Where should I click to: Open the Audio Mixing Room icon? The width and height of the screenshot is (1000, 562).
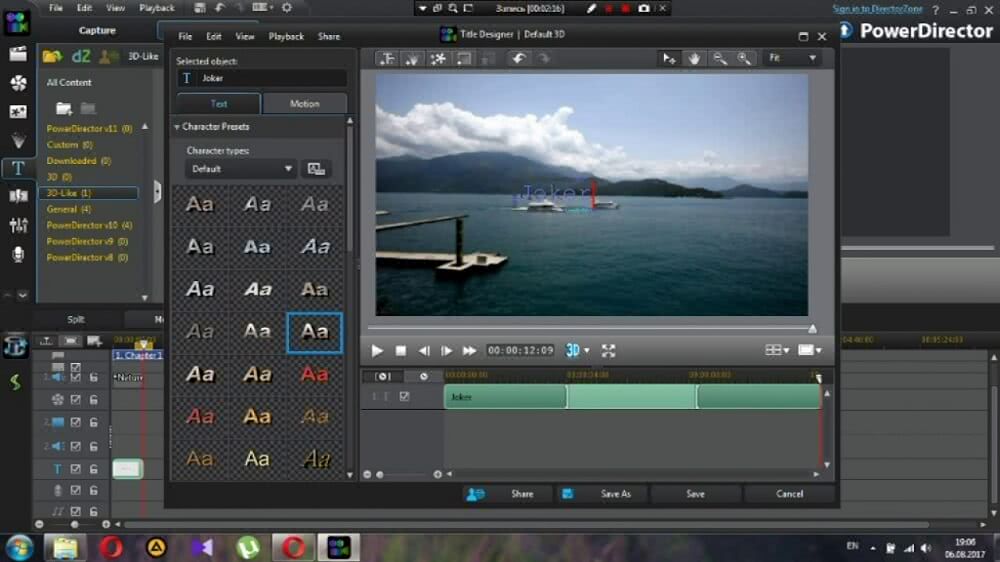[x=17, y=225]
